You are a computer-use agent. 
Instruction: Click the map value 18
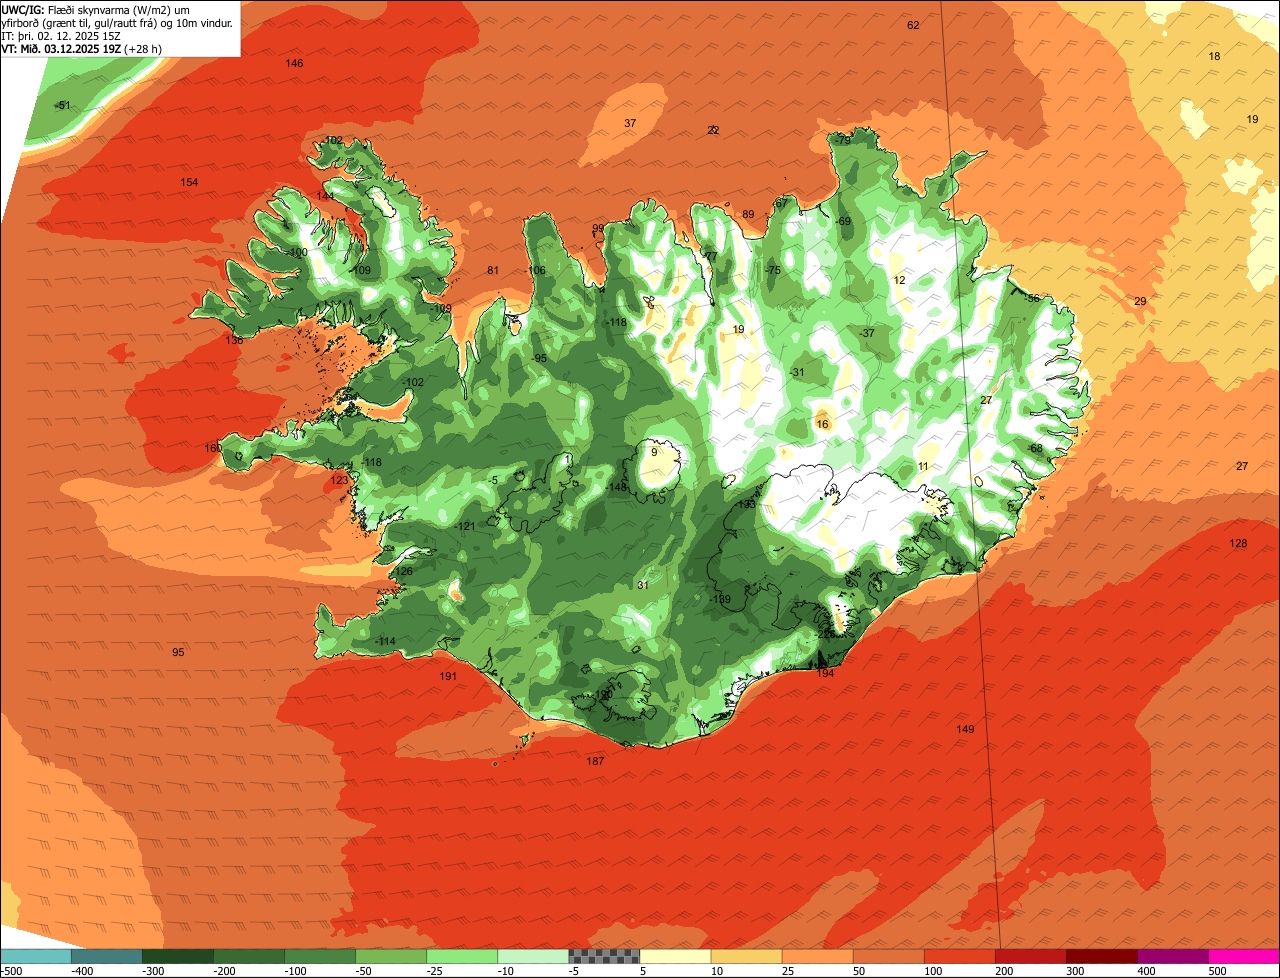pyautogui.click(x=1214, y=56)
